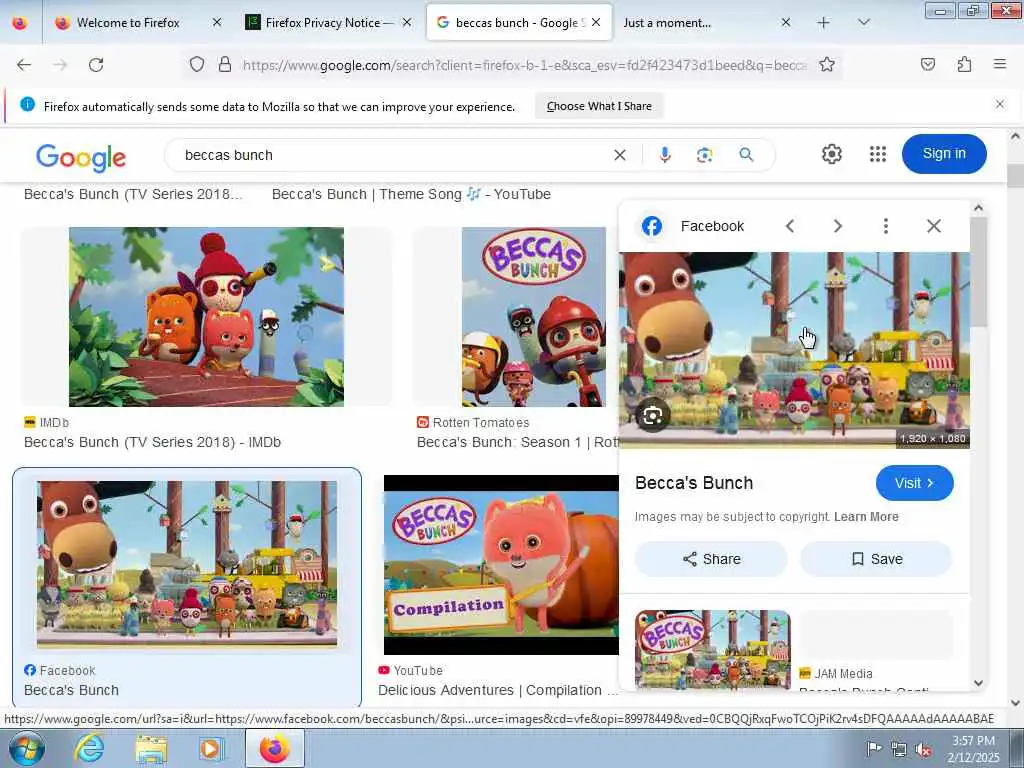Switch to Welcome to Firefox tab
This screenshot has width=1024, height=768.
(x=128, y=23)
